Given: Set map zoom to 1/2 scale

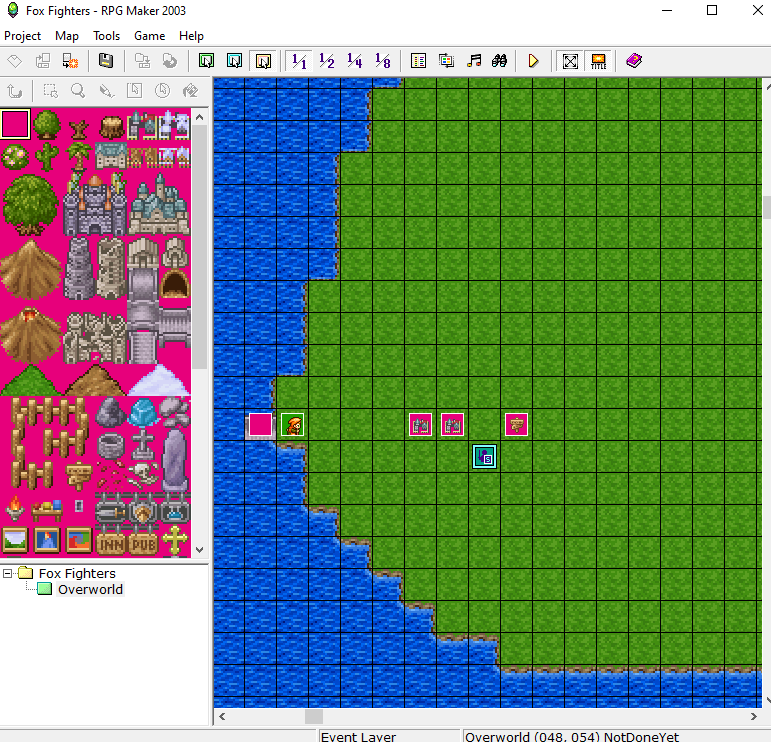Looking at the screenshot, I should coord(326,61).
